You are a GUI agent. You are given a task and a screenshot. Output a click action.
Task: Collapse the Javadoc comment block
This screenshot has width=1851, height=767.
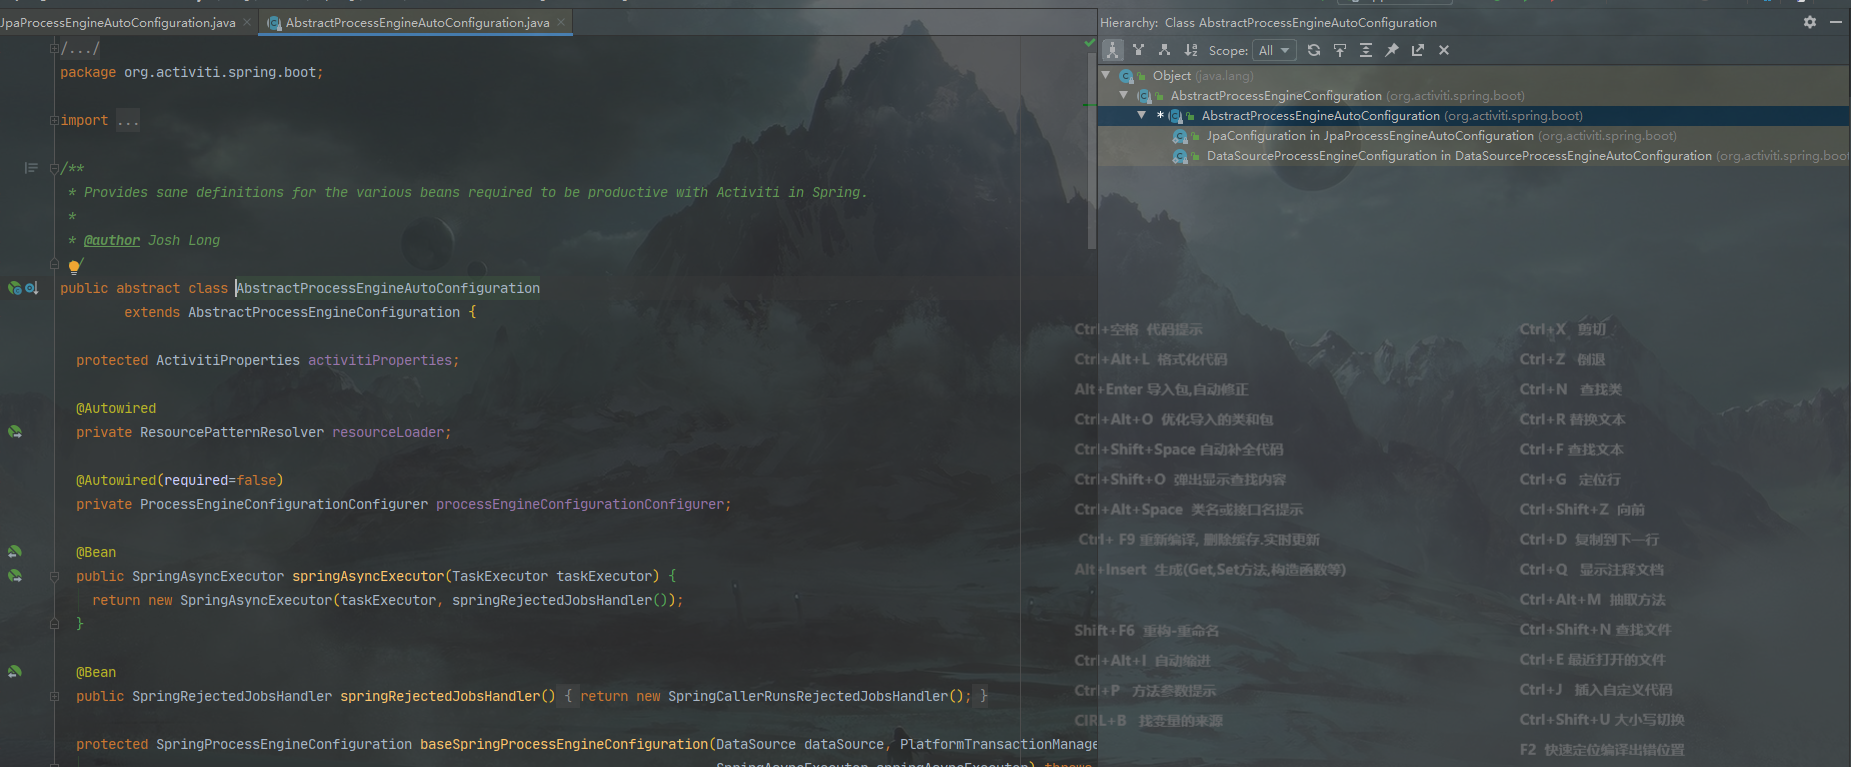coord(55,168)
